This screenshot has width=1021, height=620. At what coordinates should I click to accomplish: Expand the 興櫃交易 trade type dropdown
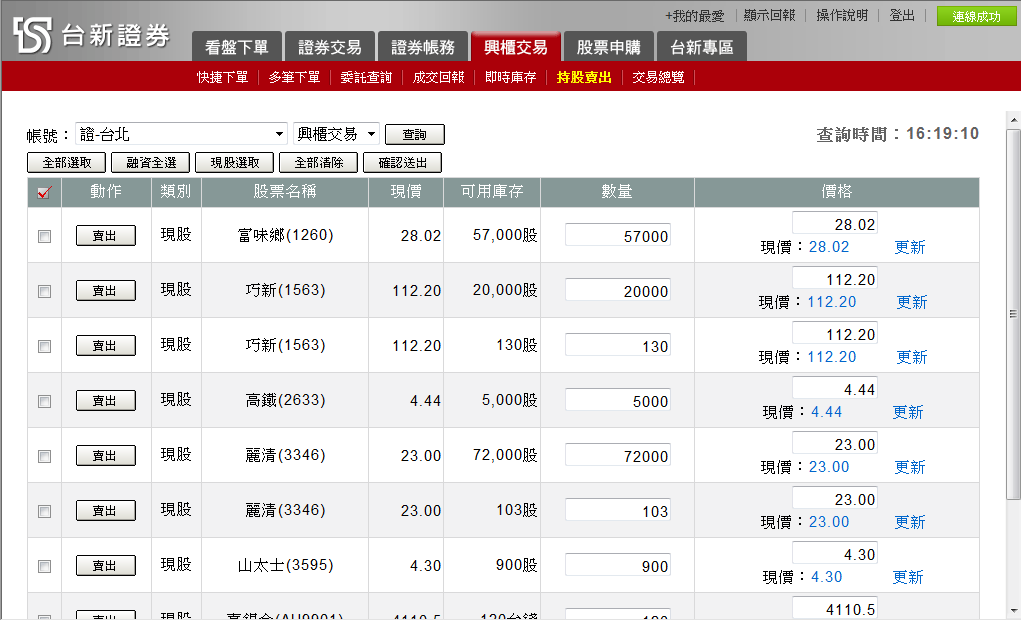(337, 135)
